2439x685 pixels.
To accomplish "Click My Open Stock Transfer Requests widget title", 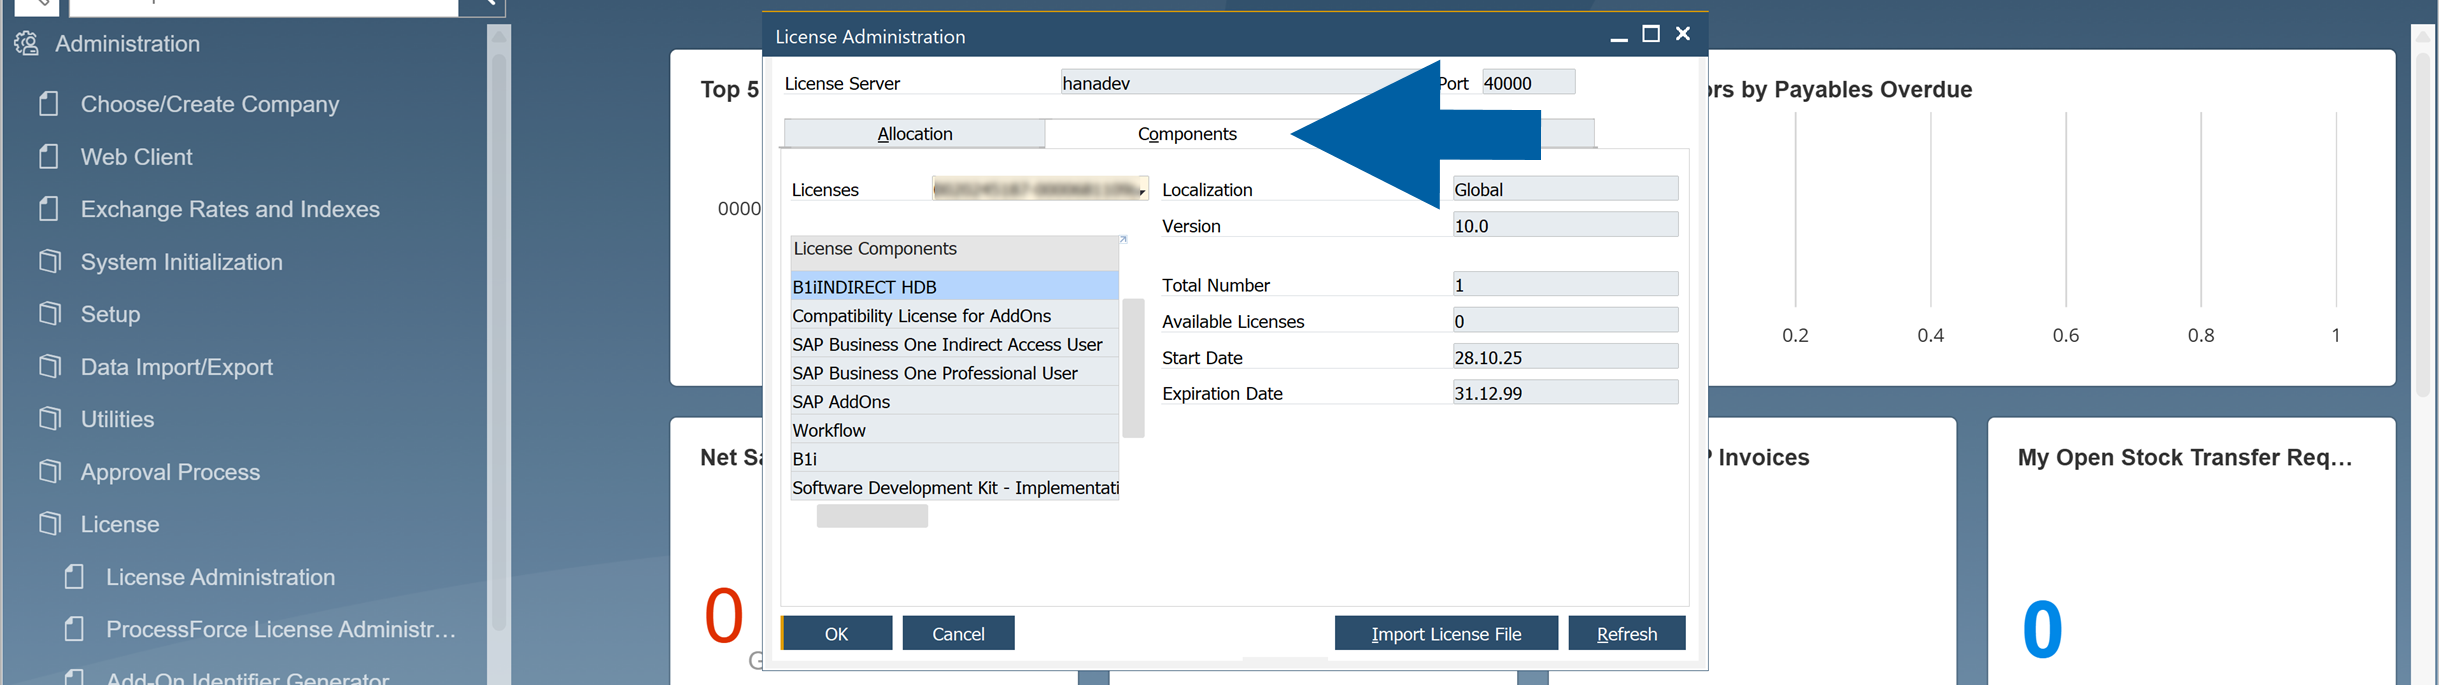I will [x=2185, y=457].
